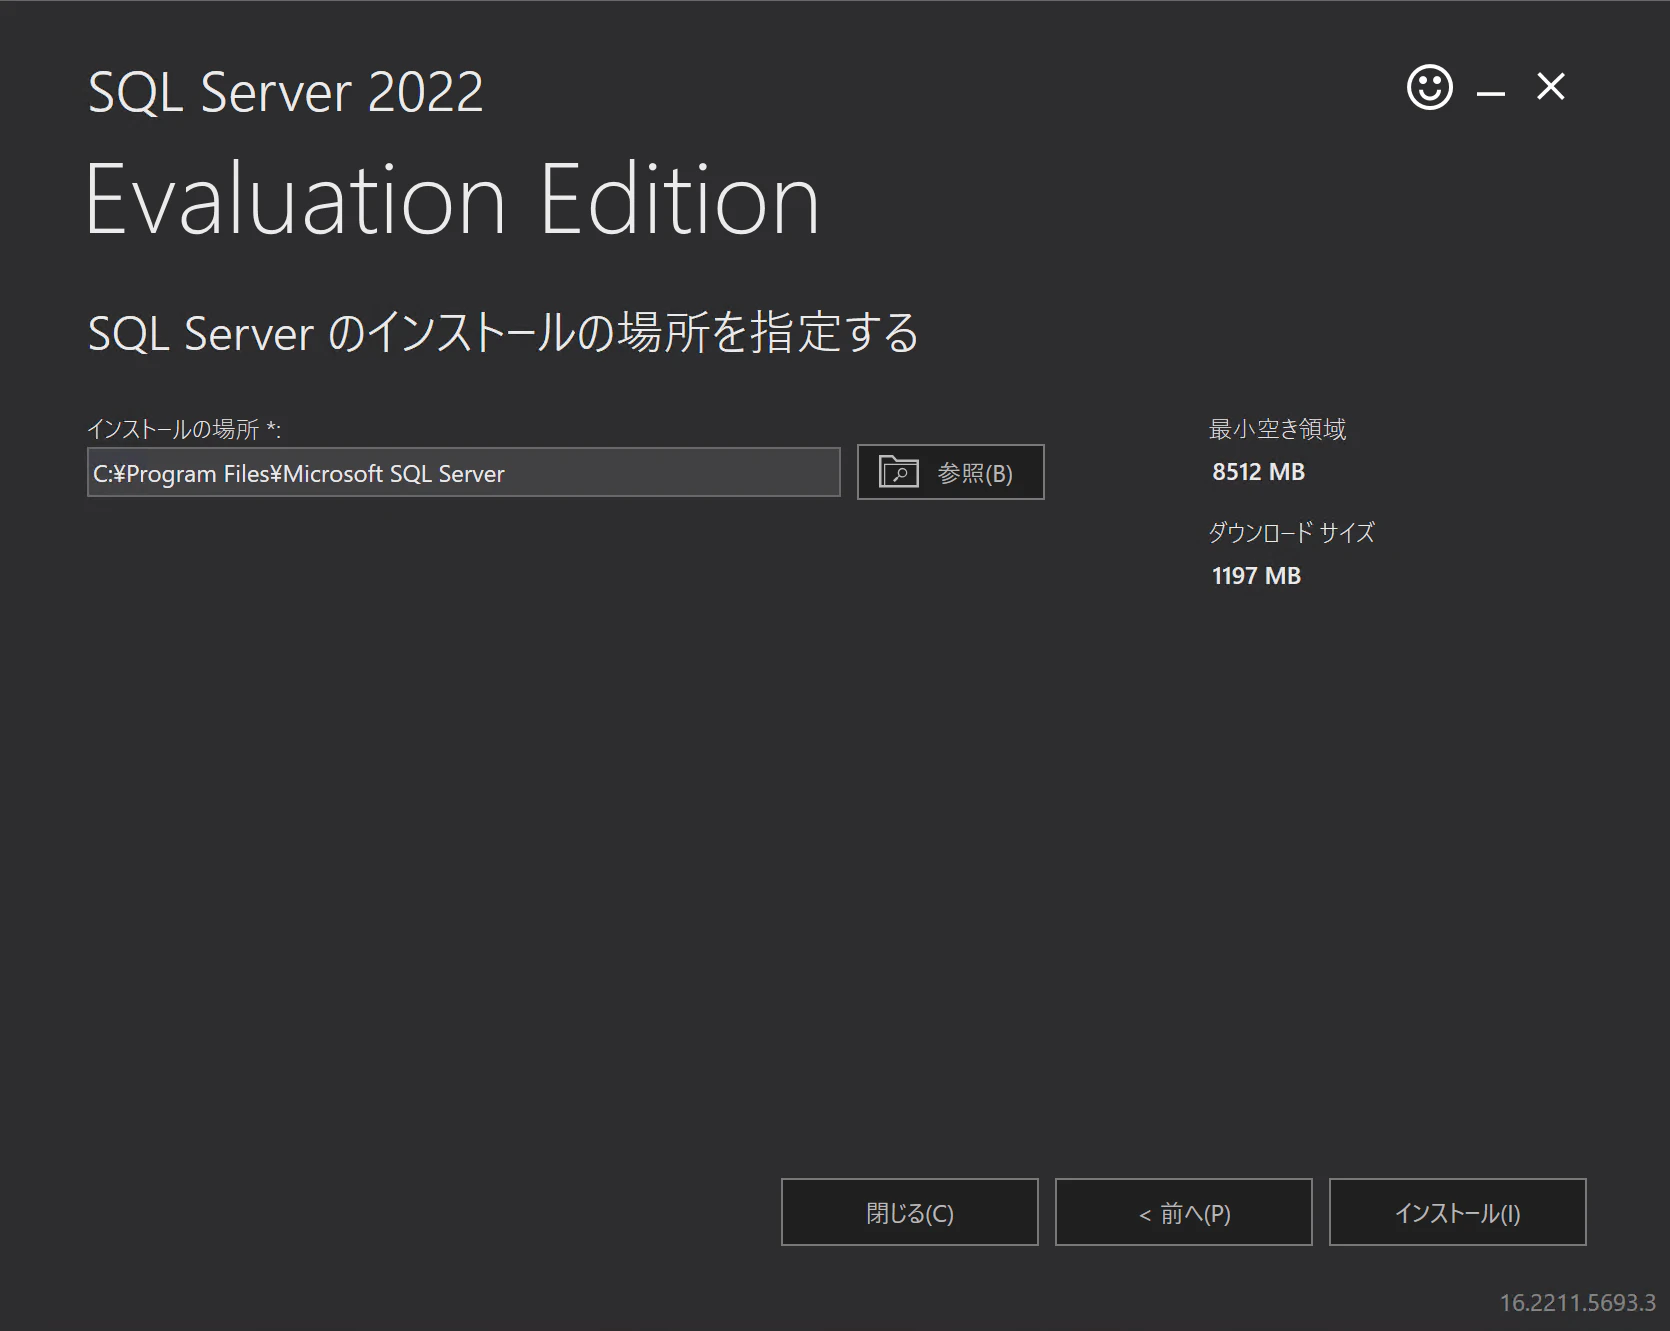Select the 参照(B) browse button label
This screenshot has height=1331, width=1670.
click(975, 473)
